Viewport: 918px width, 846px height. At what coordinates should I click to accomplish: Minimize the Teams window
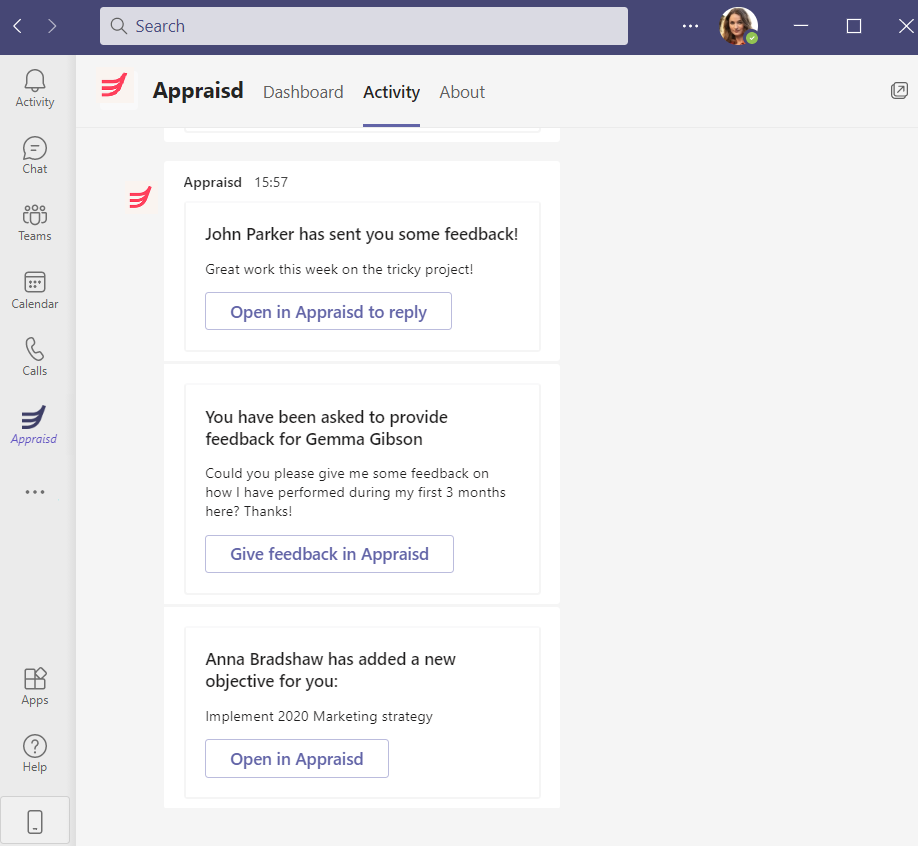tap(801, 26)
